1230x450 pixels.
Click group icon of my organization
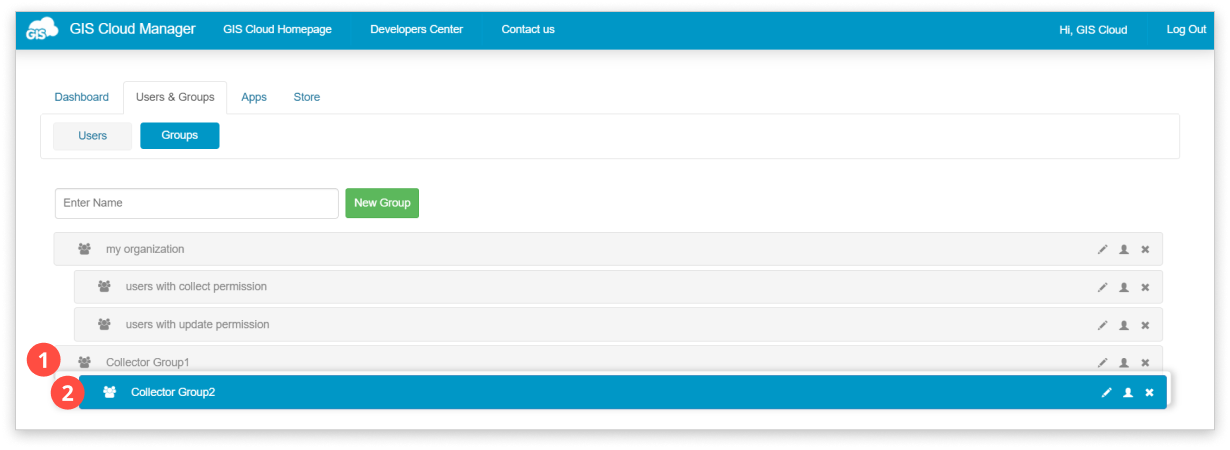[85, 249]
